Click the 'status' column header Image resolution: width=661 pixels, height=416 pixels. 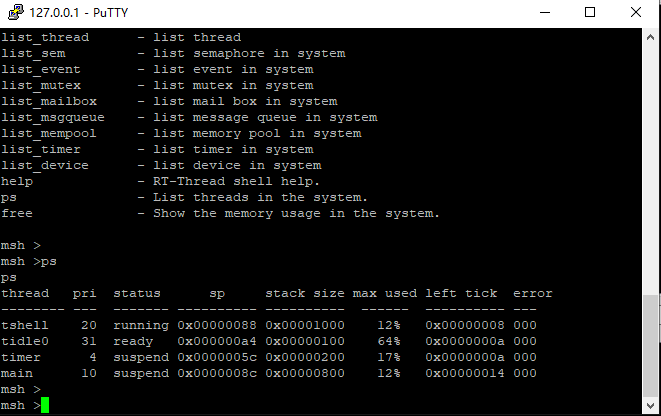tap(137, 293)
